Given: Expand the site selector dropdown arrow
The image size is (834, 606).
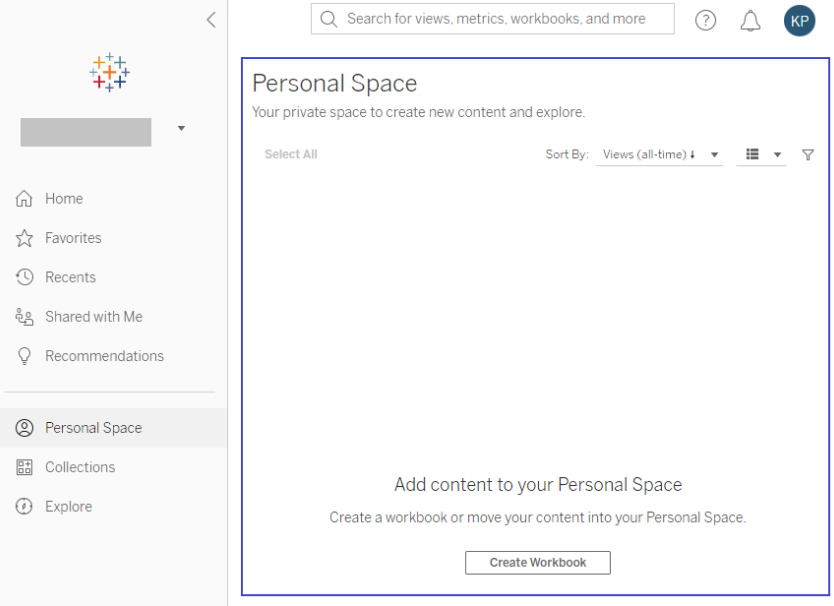Looking at the screenshot, I should click(x=181, y=128).
